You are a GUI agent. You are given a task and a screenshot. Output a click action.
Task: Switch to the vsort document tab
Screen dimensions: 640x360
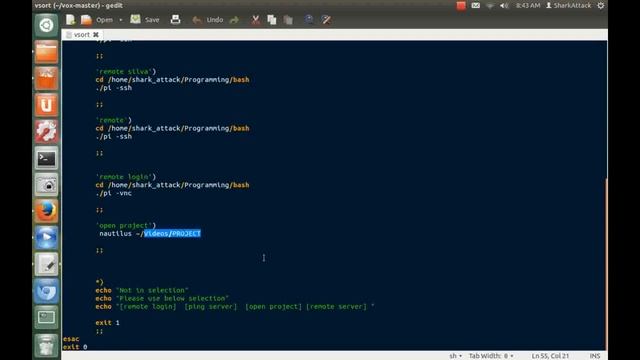[82, 35]
